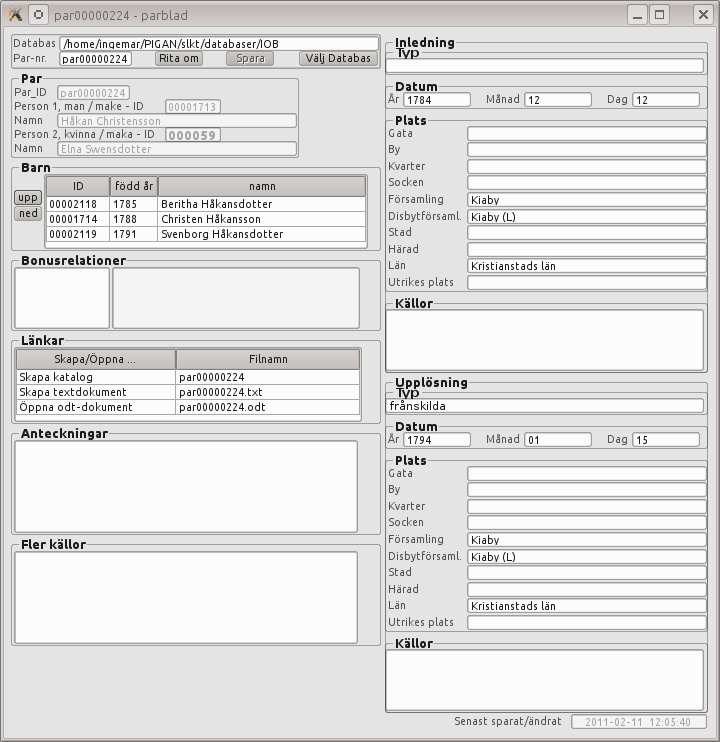The height and width of the screenshot is (742, 720).
Task: Click the Inledning År field showing 1784
Action: (437, 100)
